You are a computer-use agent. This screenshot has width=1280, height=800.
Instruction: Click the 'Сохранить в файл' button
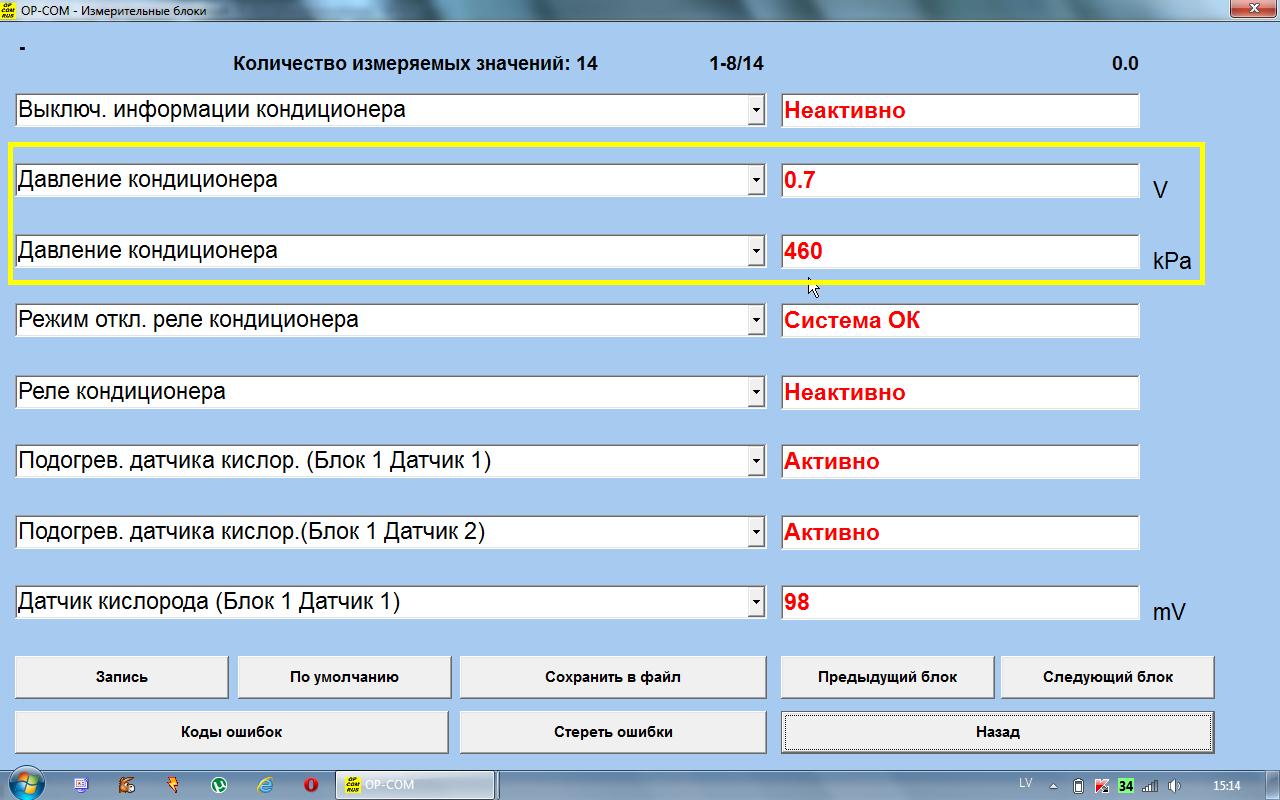[x=612, y=677]
